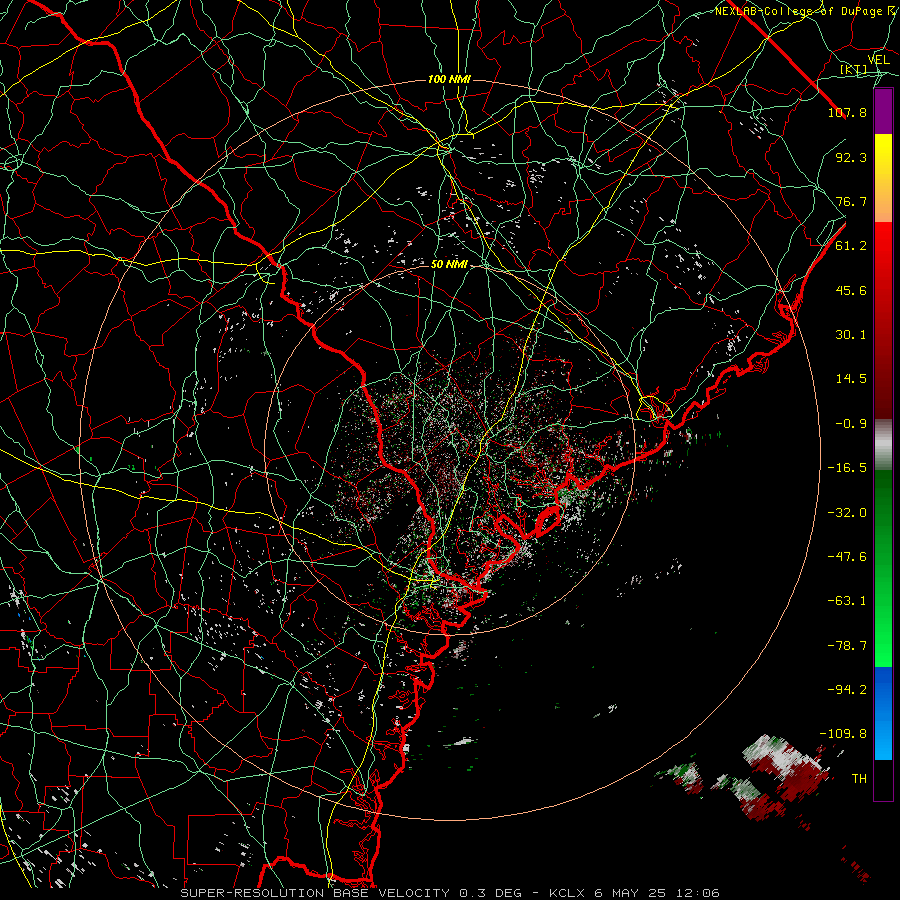Click the -0.9 legend value

coord(851,424)
